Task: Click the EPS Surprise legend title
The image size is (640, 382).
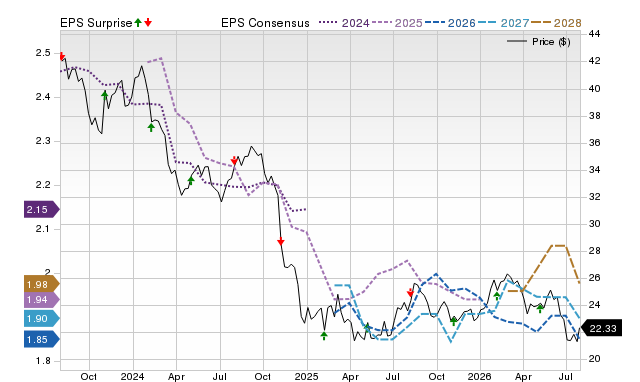Action: 96,23
